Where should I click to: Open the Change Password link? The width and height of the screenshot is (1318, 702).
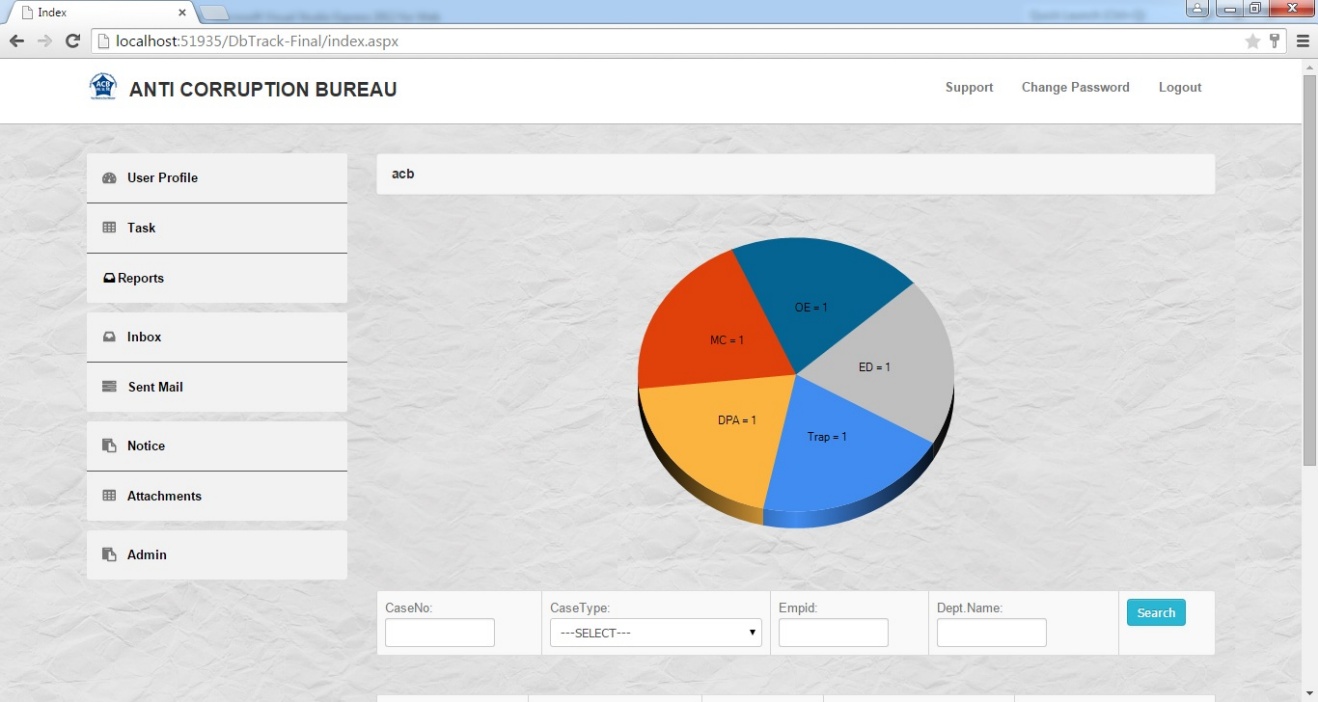(1075, 87)
